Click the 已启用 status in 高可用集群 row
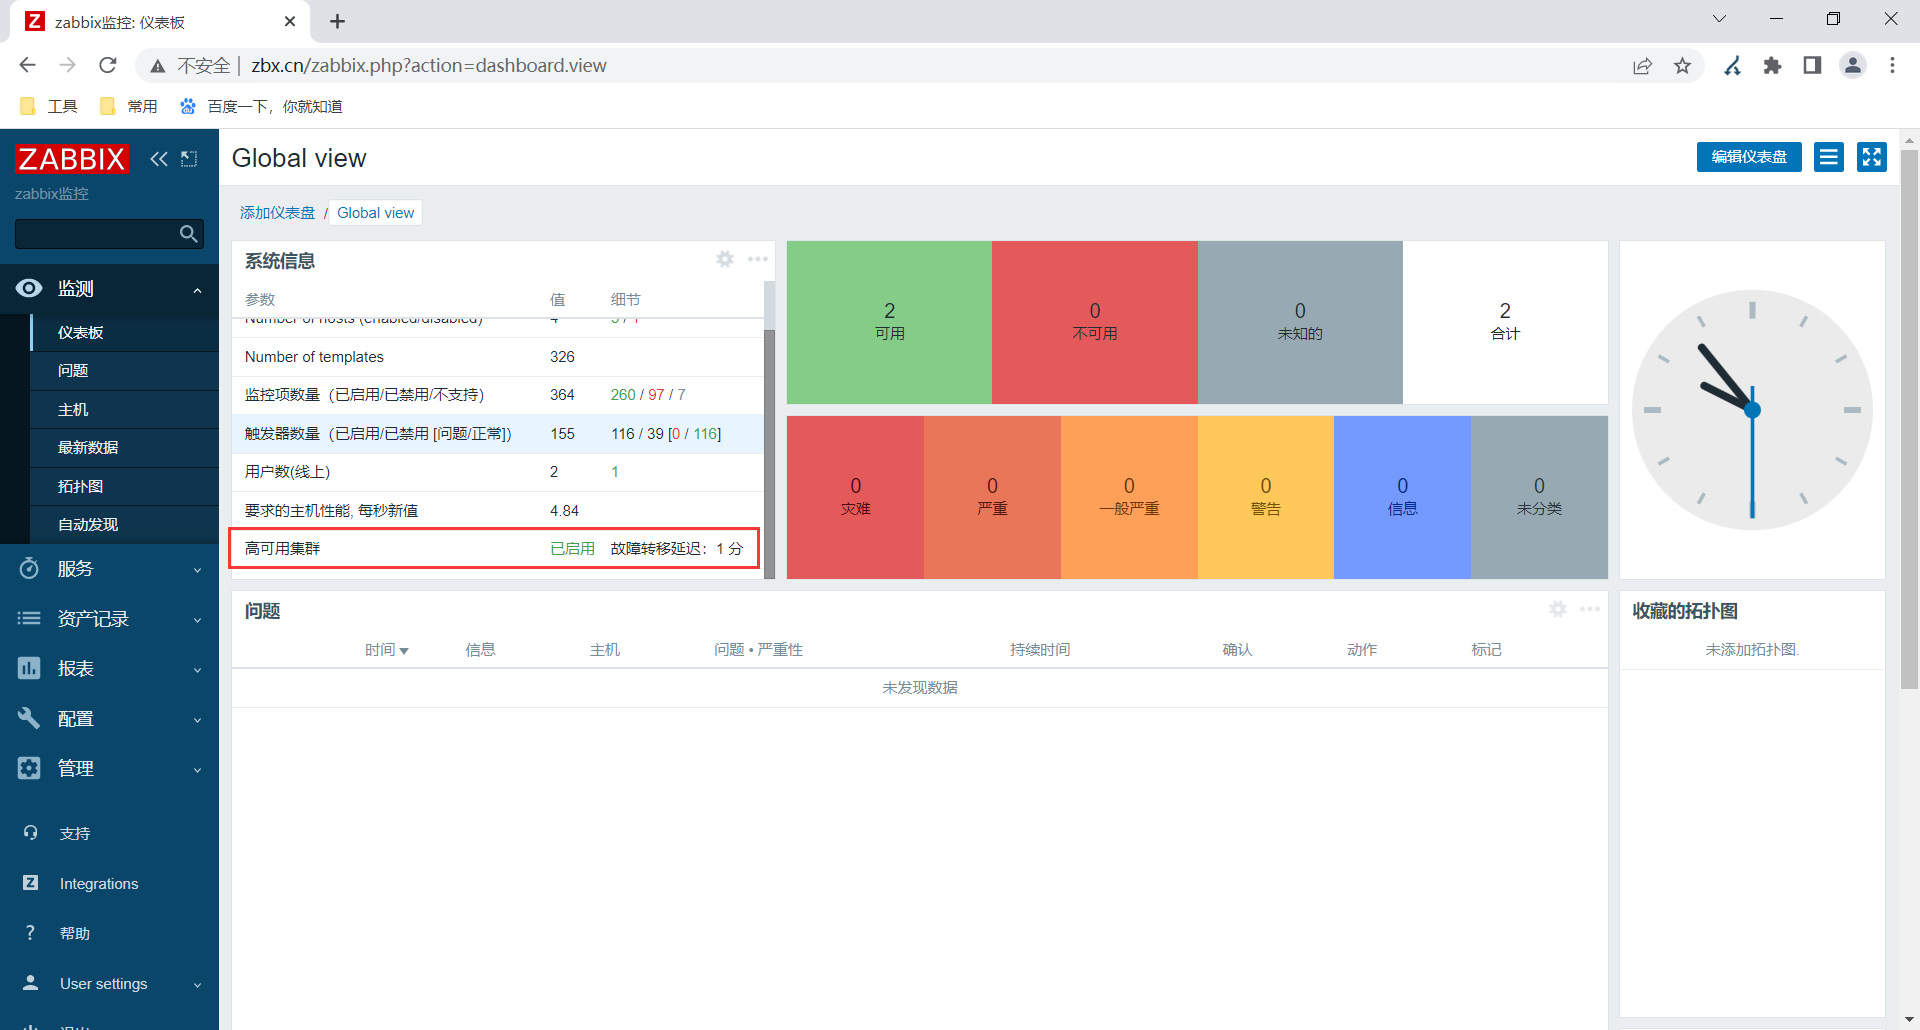This screenshot has width=1920, height=1030. 572,549
